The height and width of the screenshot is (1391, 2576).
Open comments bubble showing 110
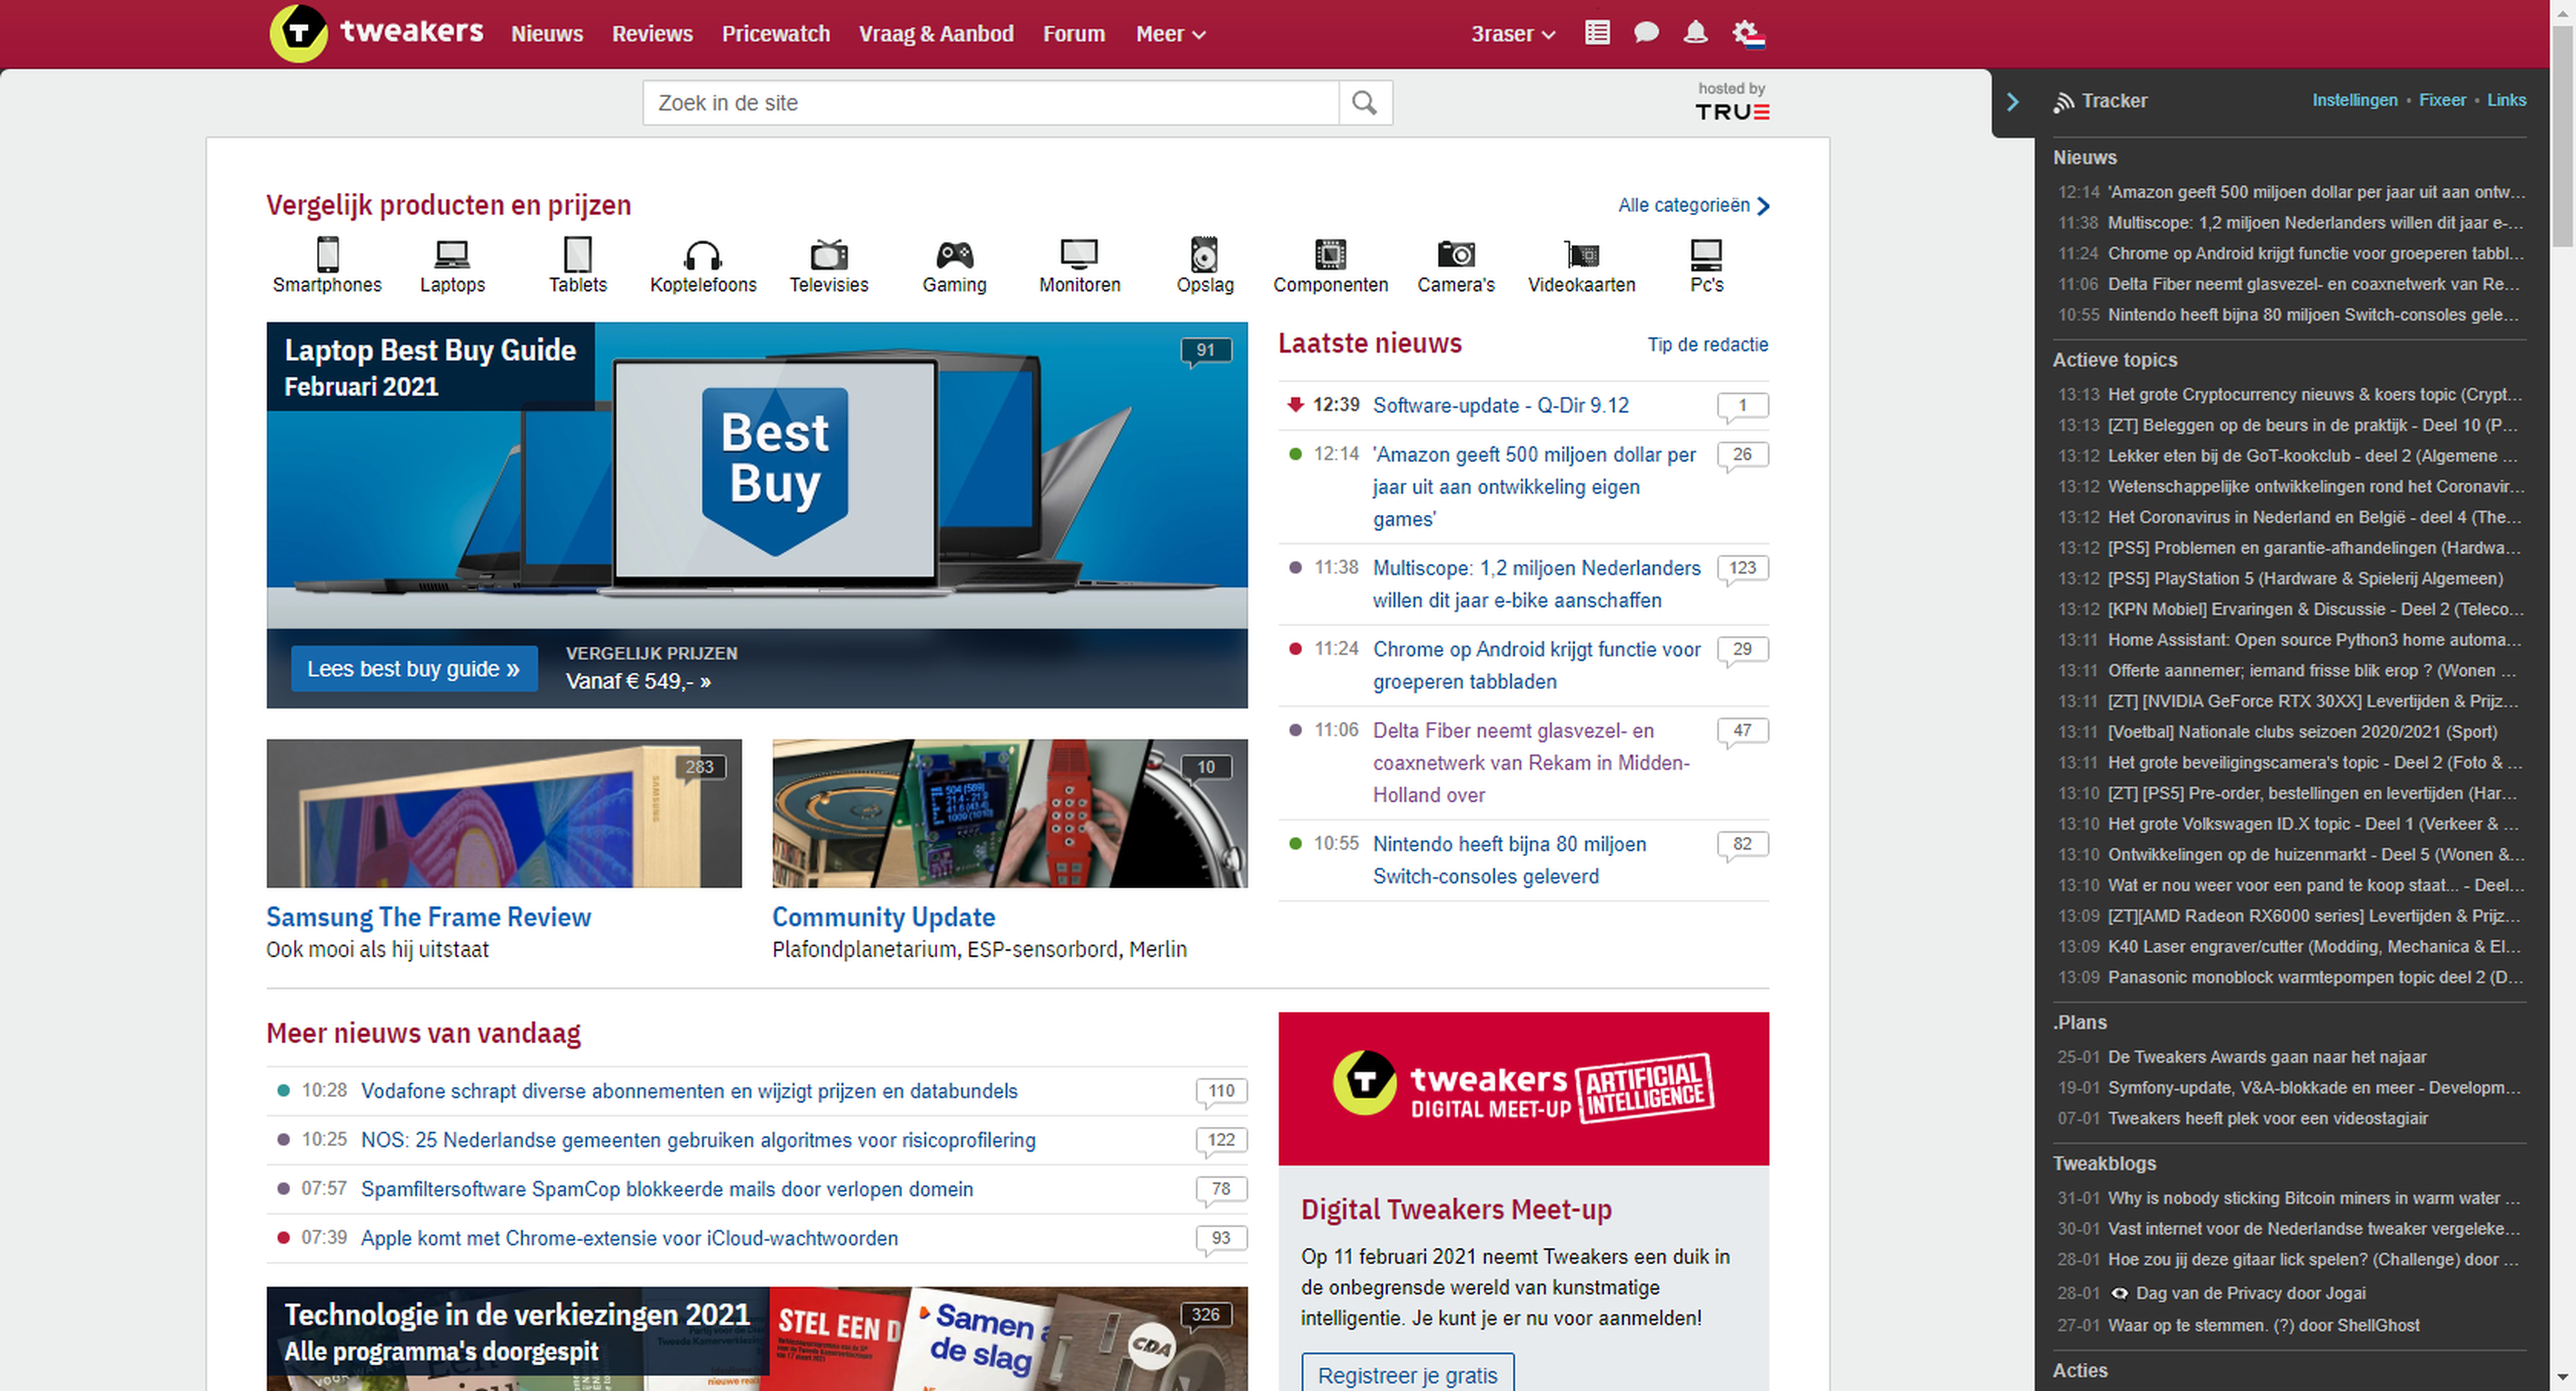pos(1221,1092)
